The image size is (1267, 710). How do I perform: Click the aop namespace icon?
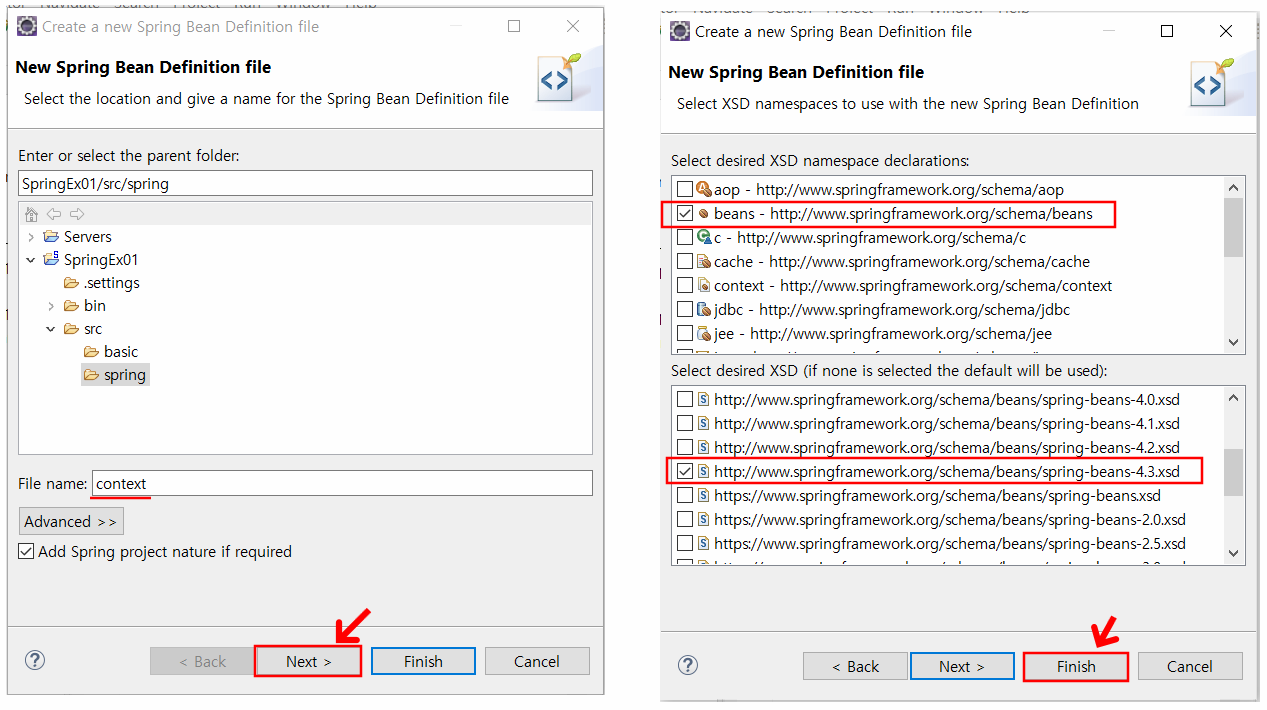[703, 189]
